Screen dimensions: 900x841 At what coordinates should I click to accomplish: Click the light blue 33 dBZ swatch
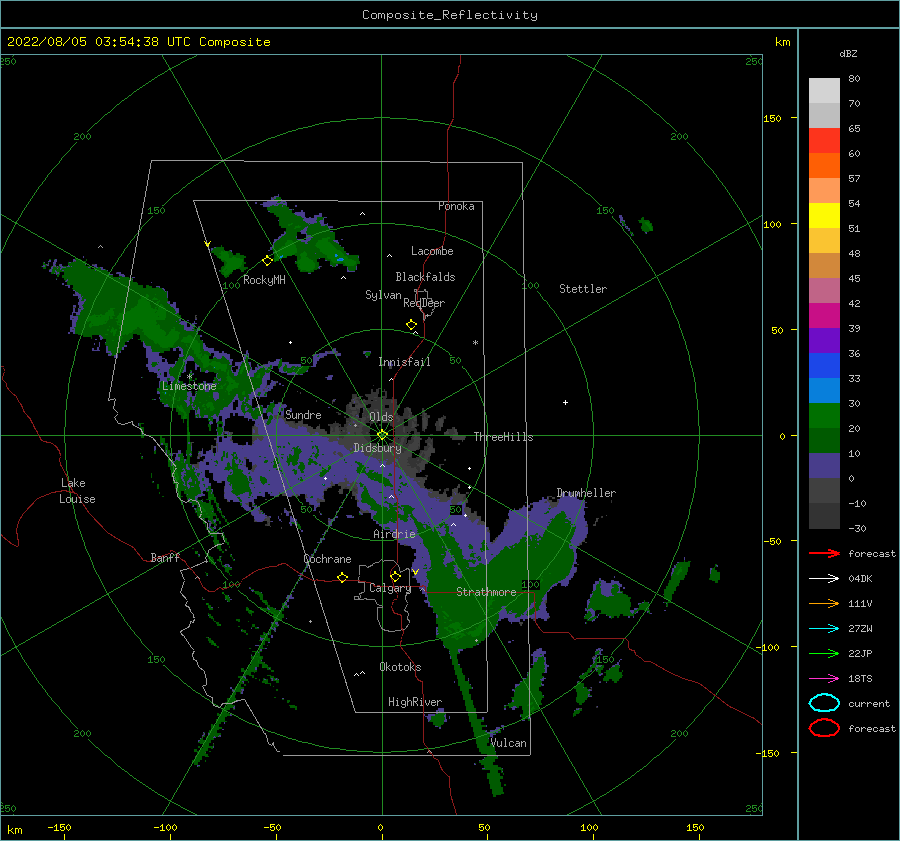tap(824, 390)
